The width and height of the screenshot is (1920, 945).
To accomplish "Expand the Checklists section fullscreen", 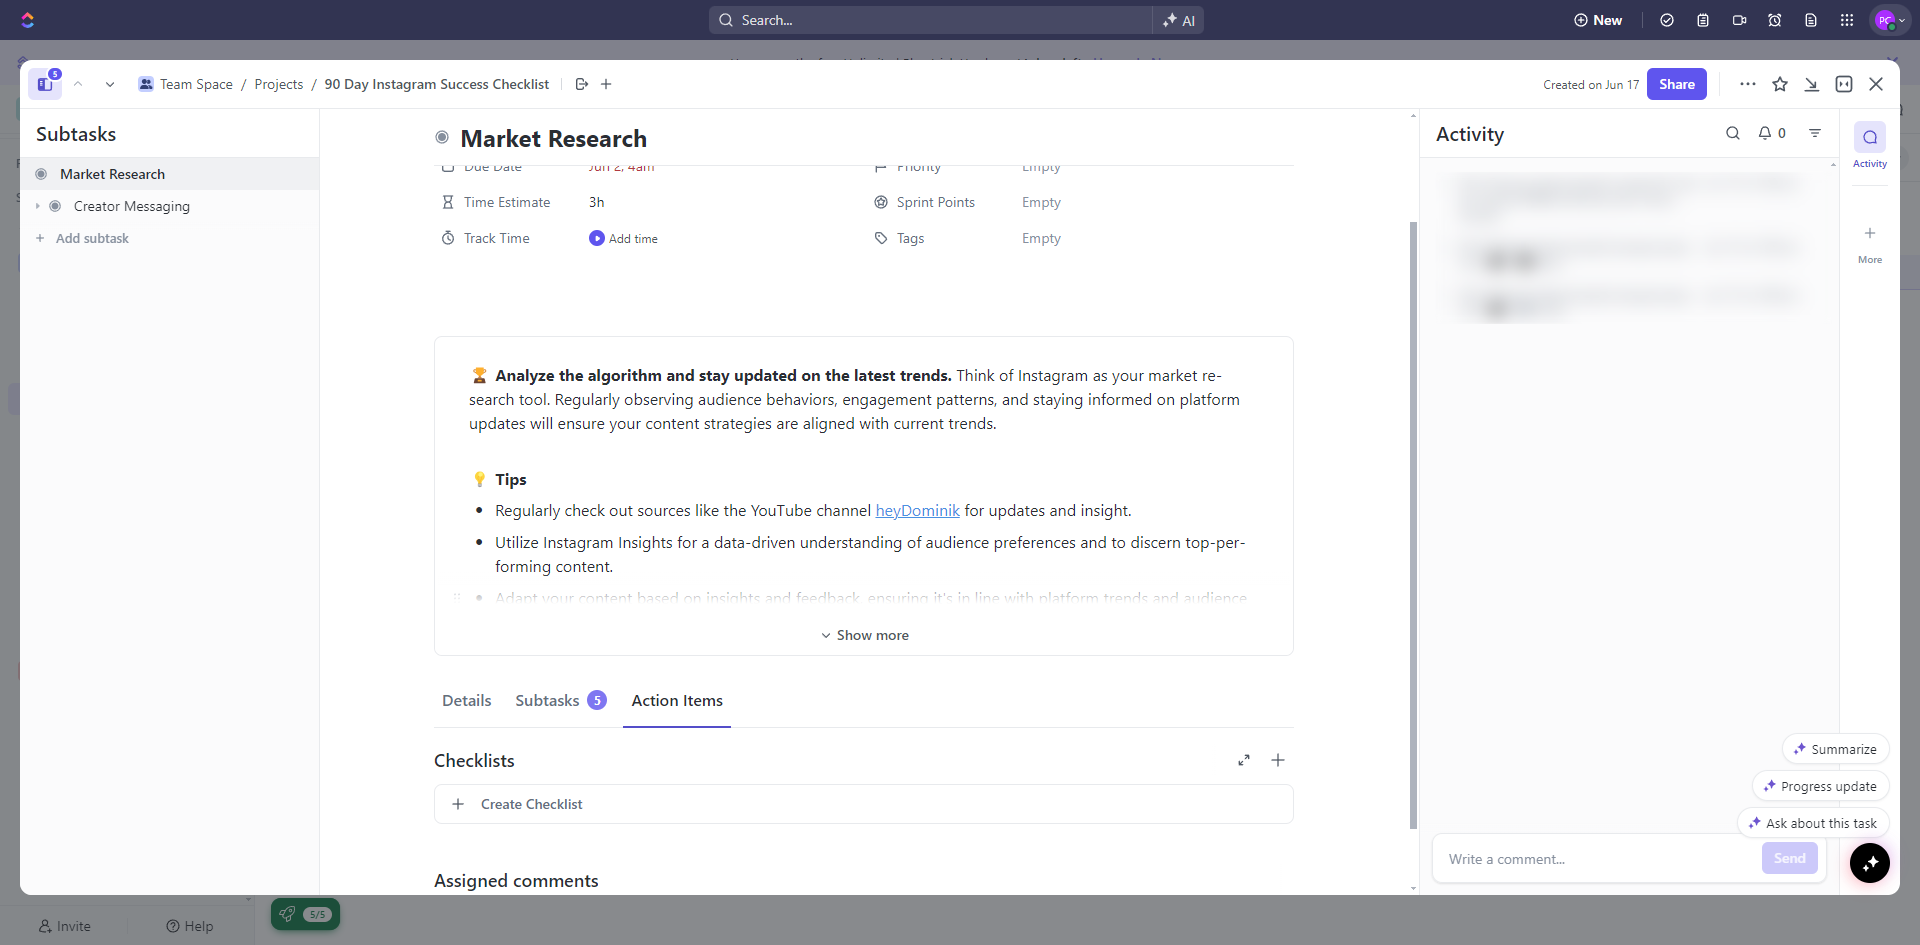I will click(1244, 761).
